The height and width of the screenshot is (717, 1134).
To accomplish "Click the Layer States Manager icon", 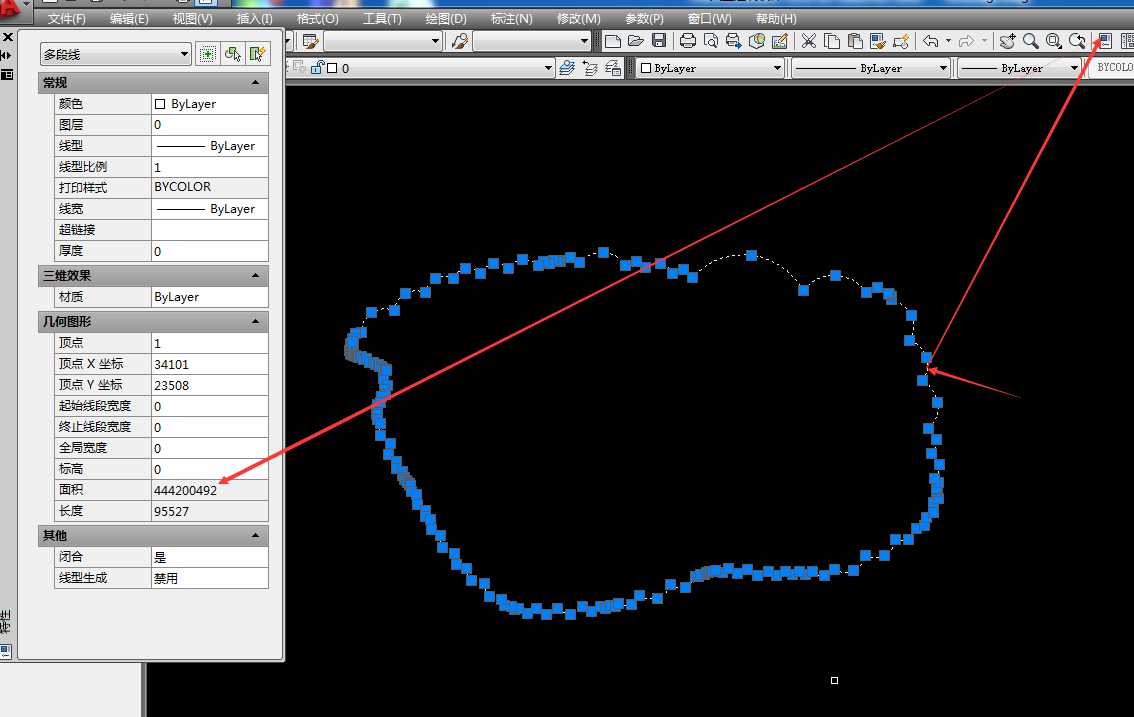I will [613, 68].
